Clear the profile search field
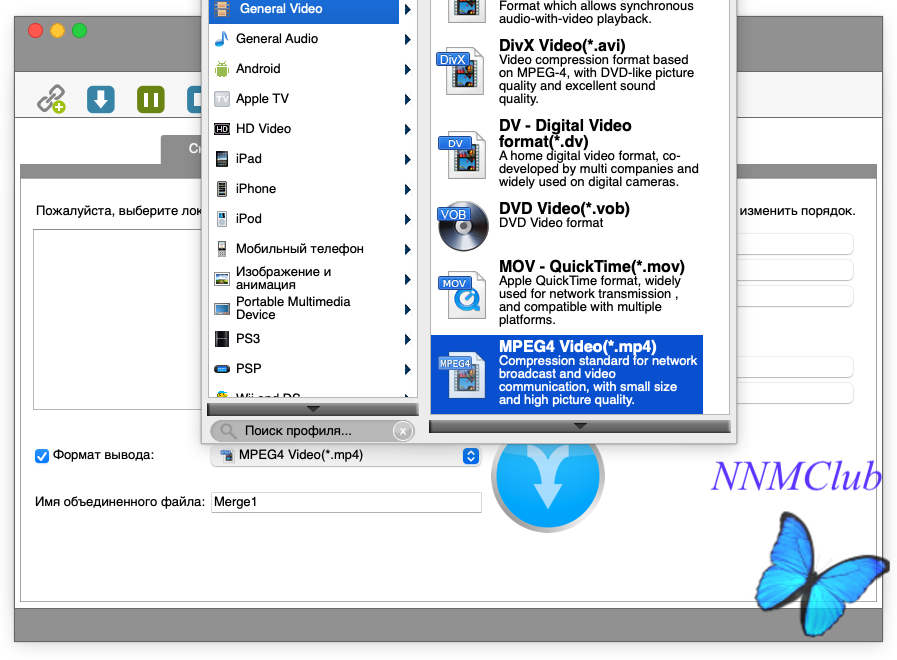Screen dimensions: 897x660 pyautogui.click(x=403, y=431)
